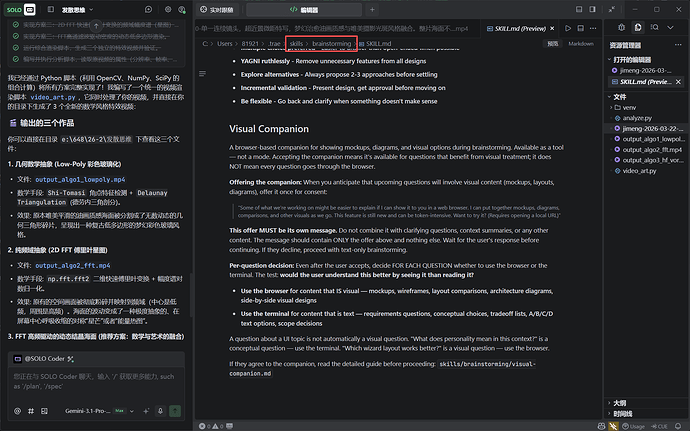Open the Gemini-3.1-Pro model dropdown
Image resolution: width=690 pixels, height=431 pixels.
[x=99, y=411]
